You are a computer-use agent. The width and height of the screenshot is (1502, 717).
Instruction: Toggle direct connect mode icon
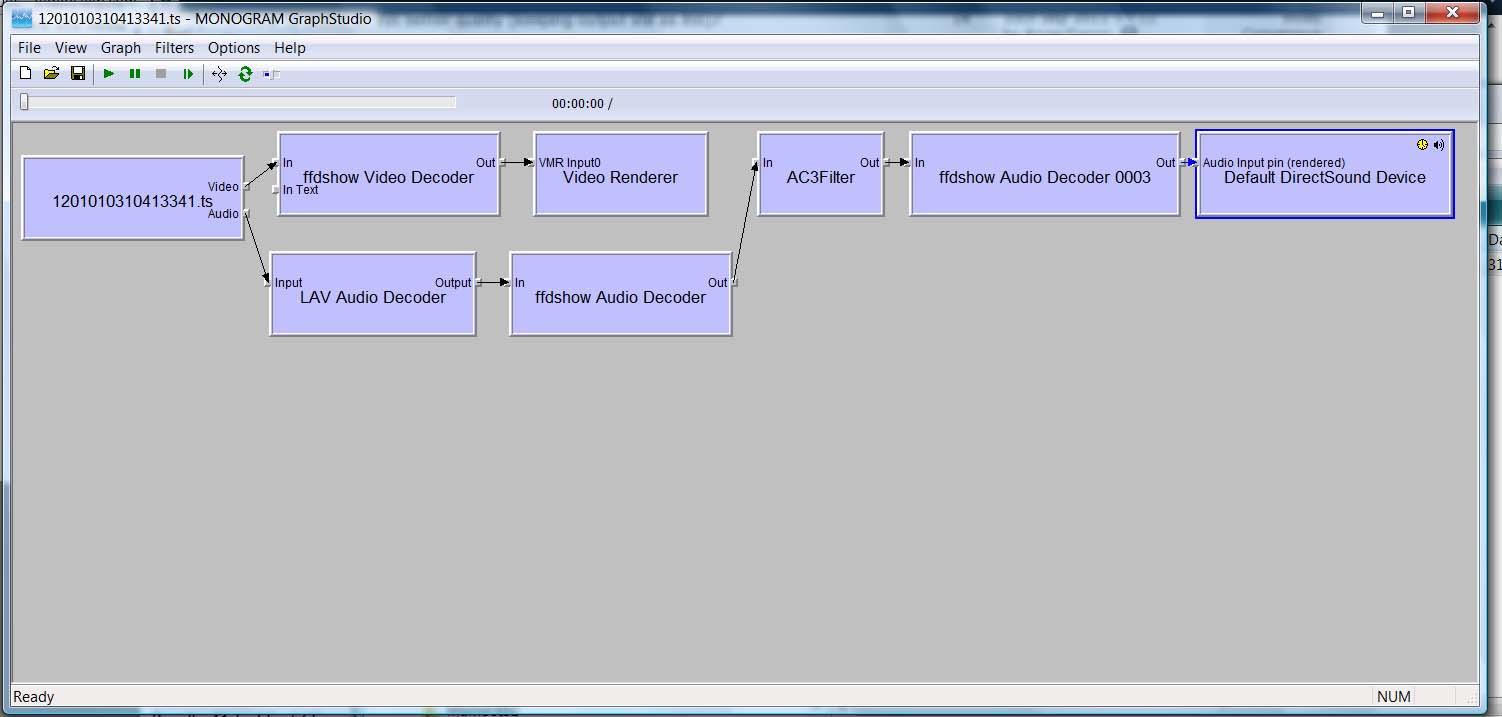point(219,73)
